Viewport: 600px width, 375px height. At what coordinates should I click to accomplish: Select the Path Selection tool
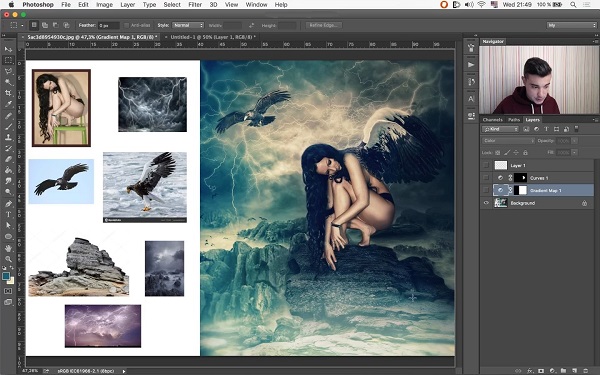click(8, 225)
